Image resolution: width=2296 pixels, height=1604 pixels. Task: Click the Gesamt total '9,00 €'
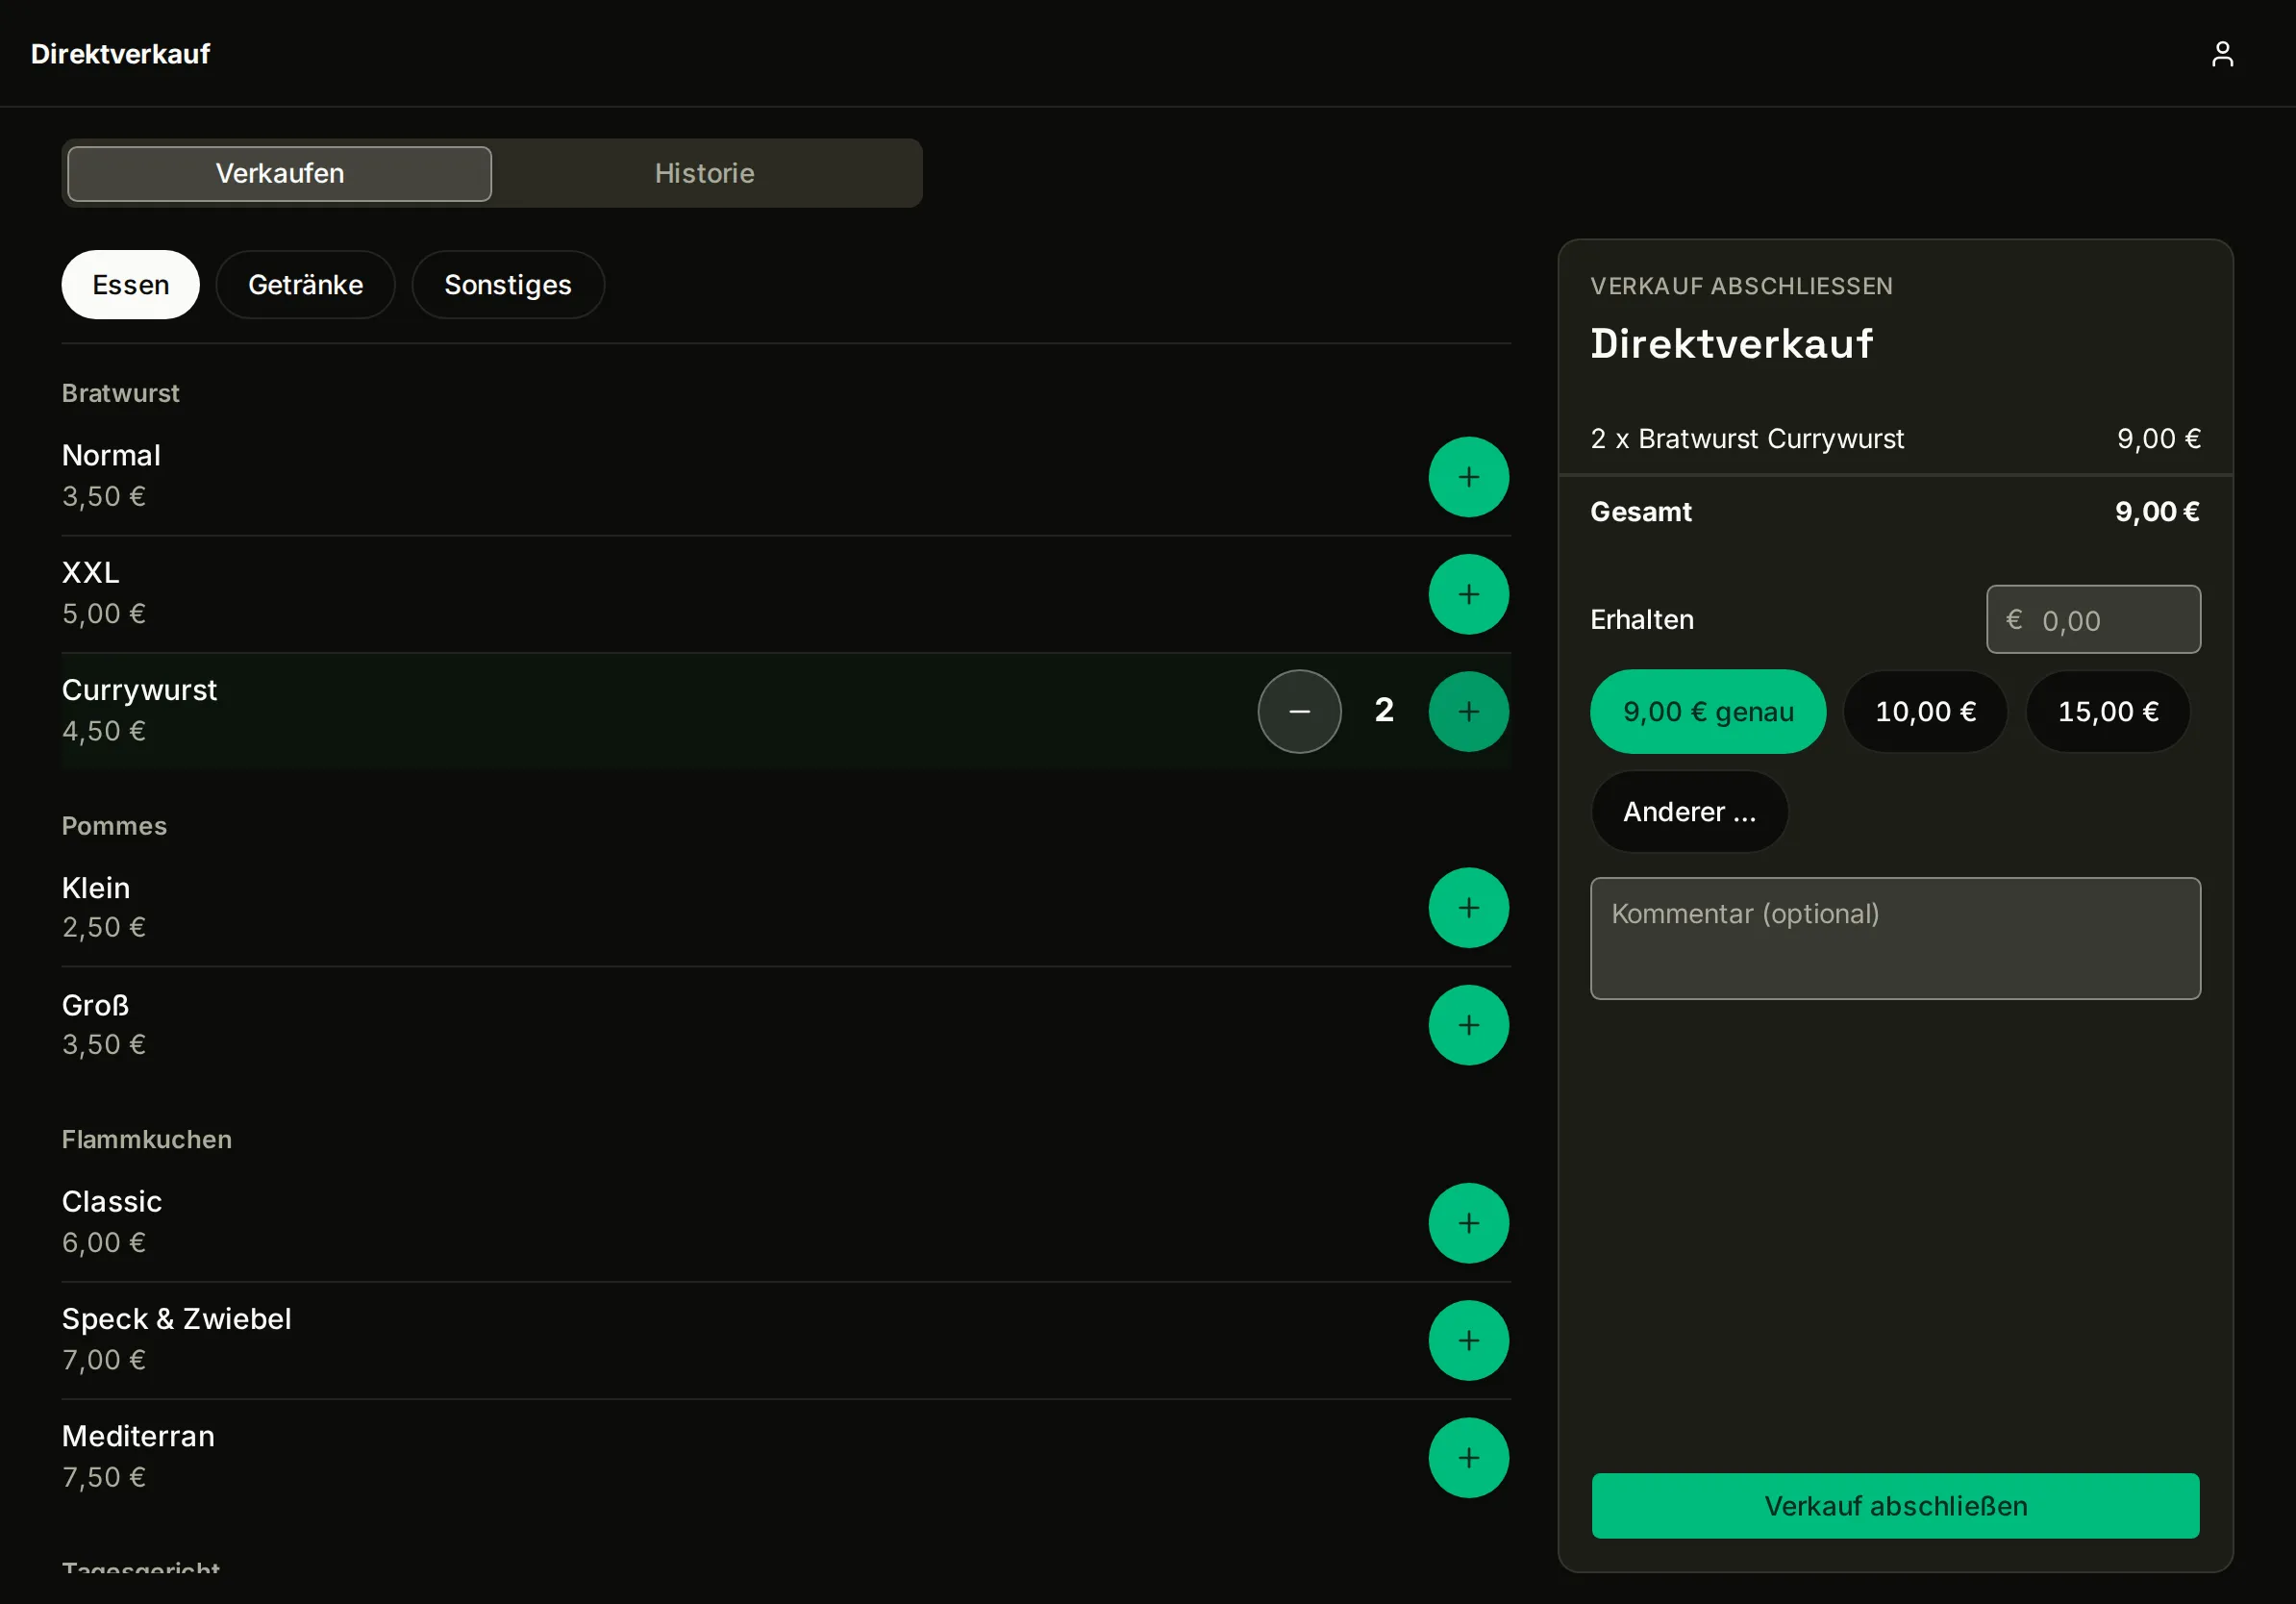tap(2157, 512)
